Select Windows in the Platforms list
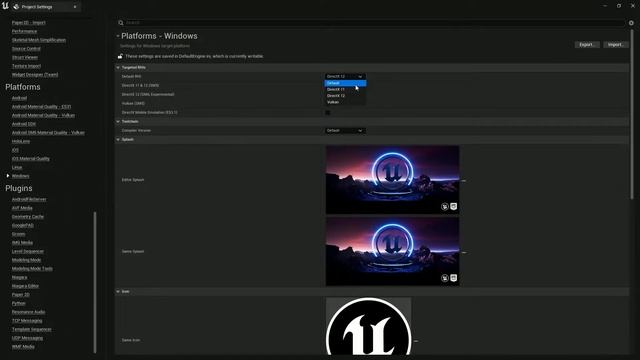This screenshot has height=360, width=640. 20,176
